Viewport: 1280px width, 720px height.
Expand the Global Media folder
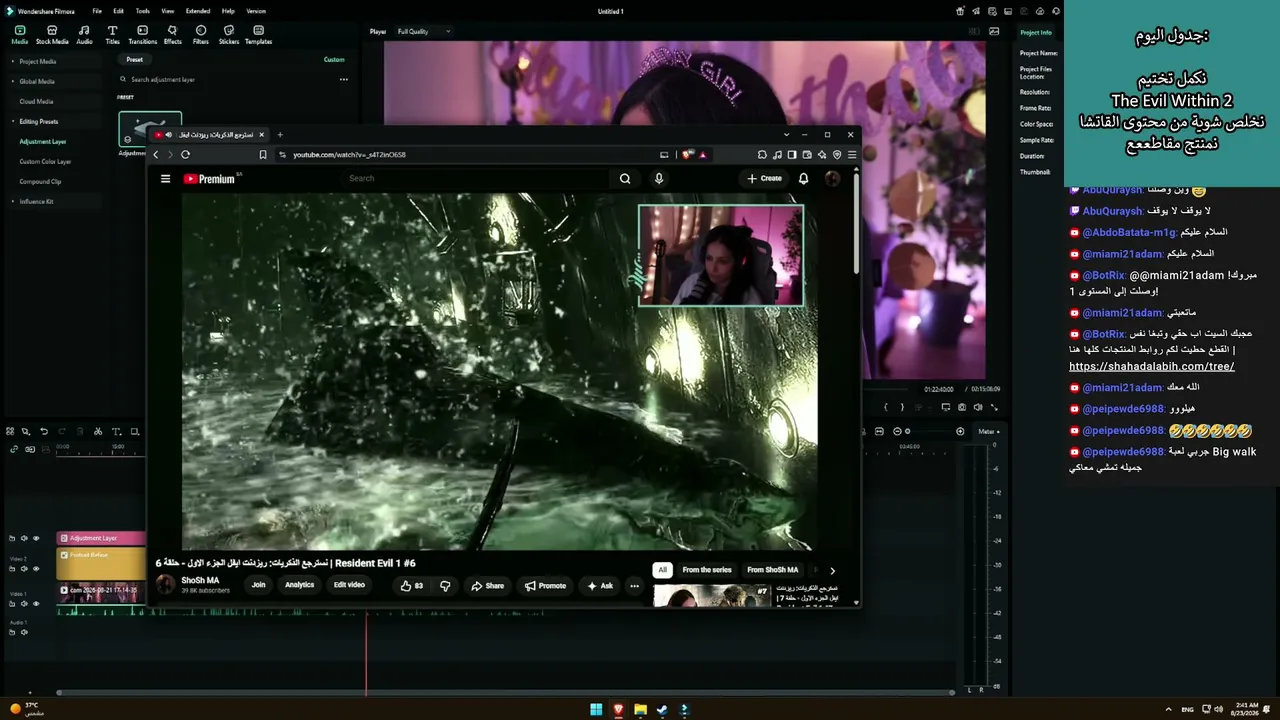(12, 81)
